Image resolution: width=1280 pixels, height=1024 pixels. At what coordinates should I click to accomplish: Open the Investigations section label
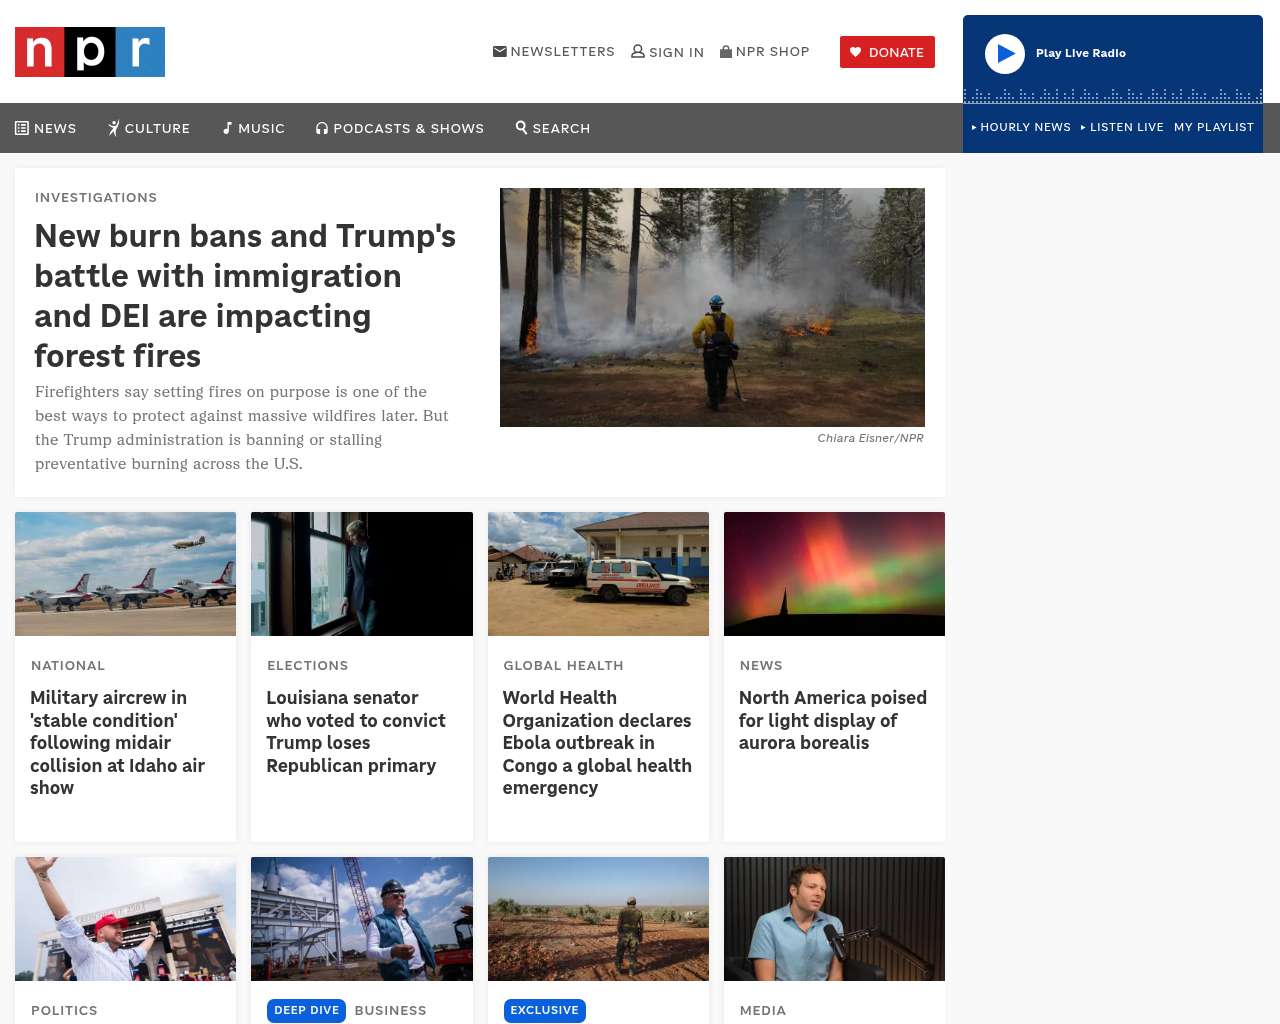coord(96,197)
